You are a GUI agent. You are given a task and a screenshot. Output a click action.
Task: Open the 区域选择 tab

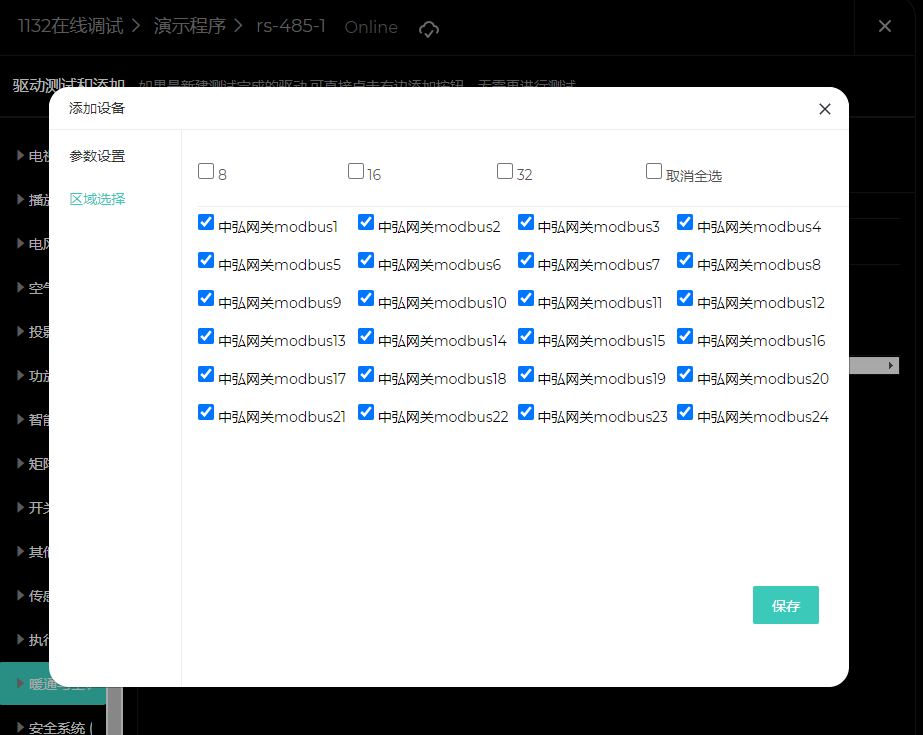[x=97, y=199]
